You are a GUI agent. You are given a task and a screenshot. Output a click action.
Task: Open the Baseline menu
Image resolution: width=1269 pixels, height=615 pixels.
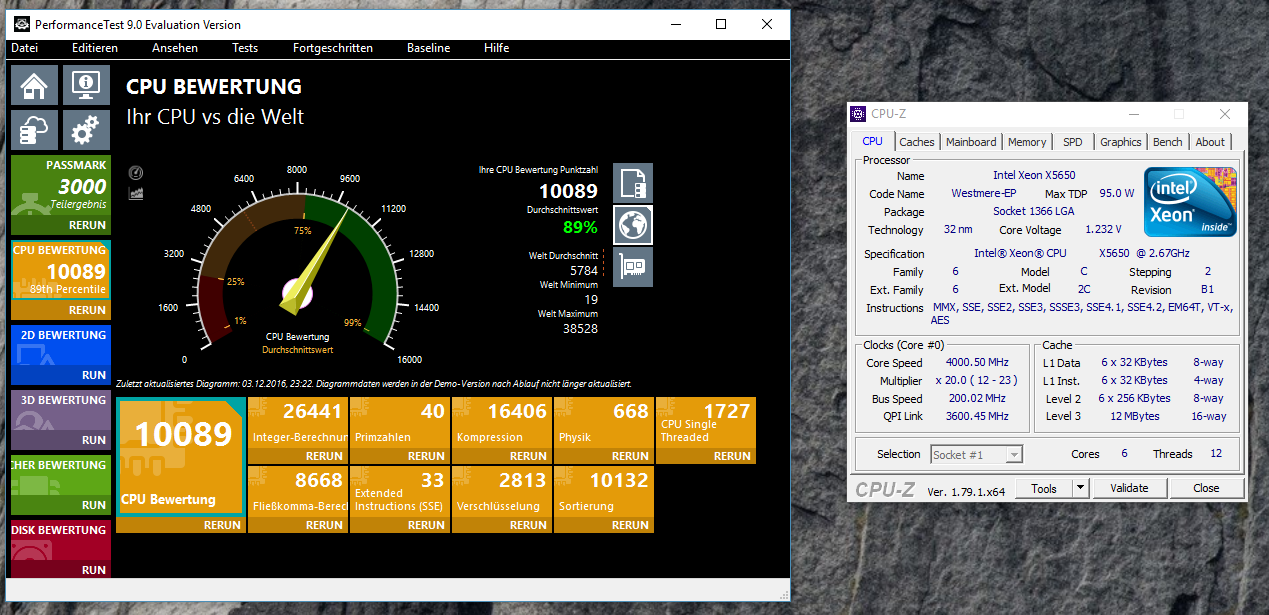point(428,48)
